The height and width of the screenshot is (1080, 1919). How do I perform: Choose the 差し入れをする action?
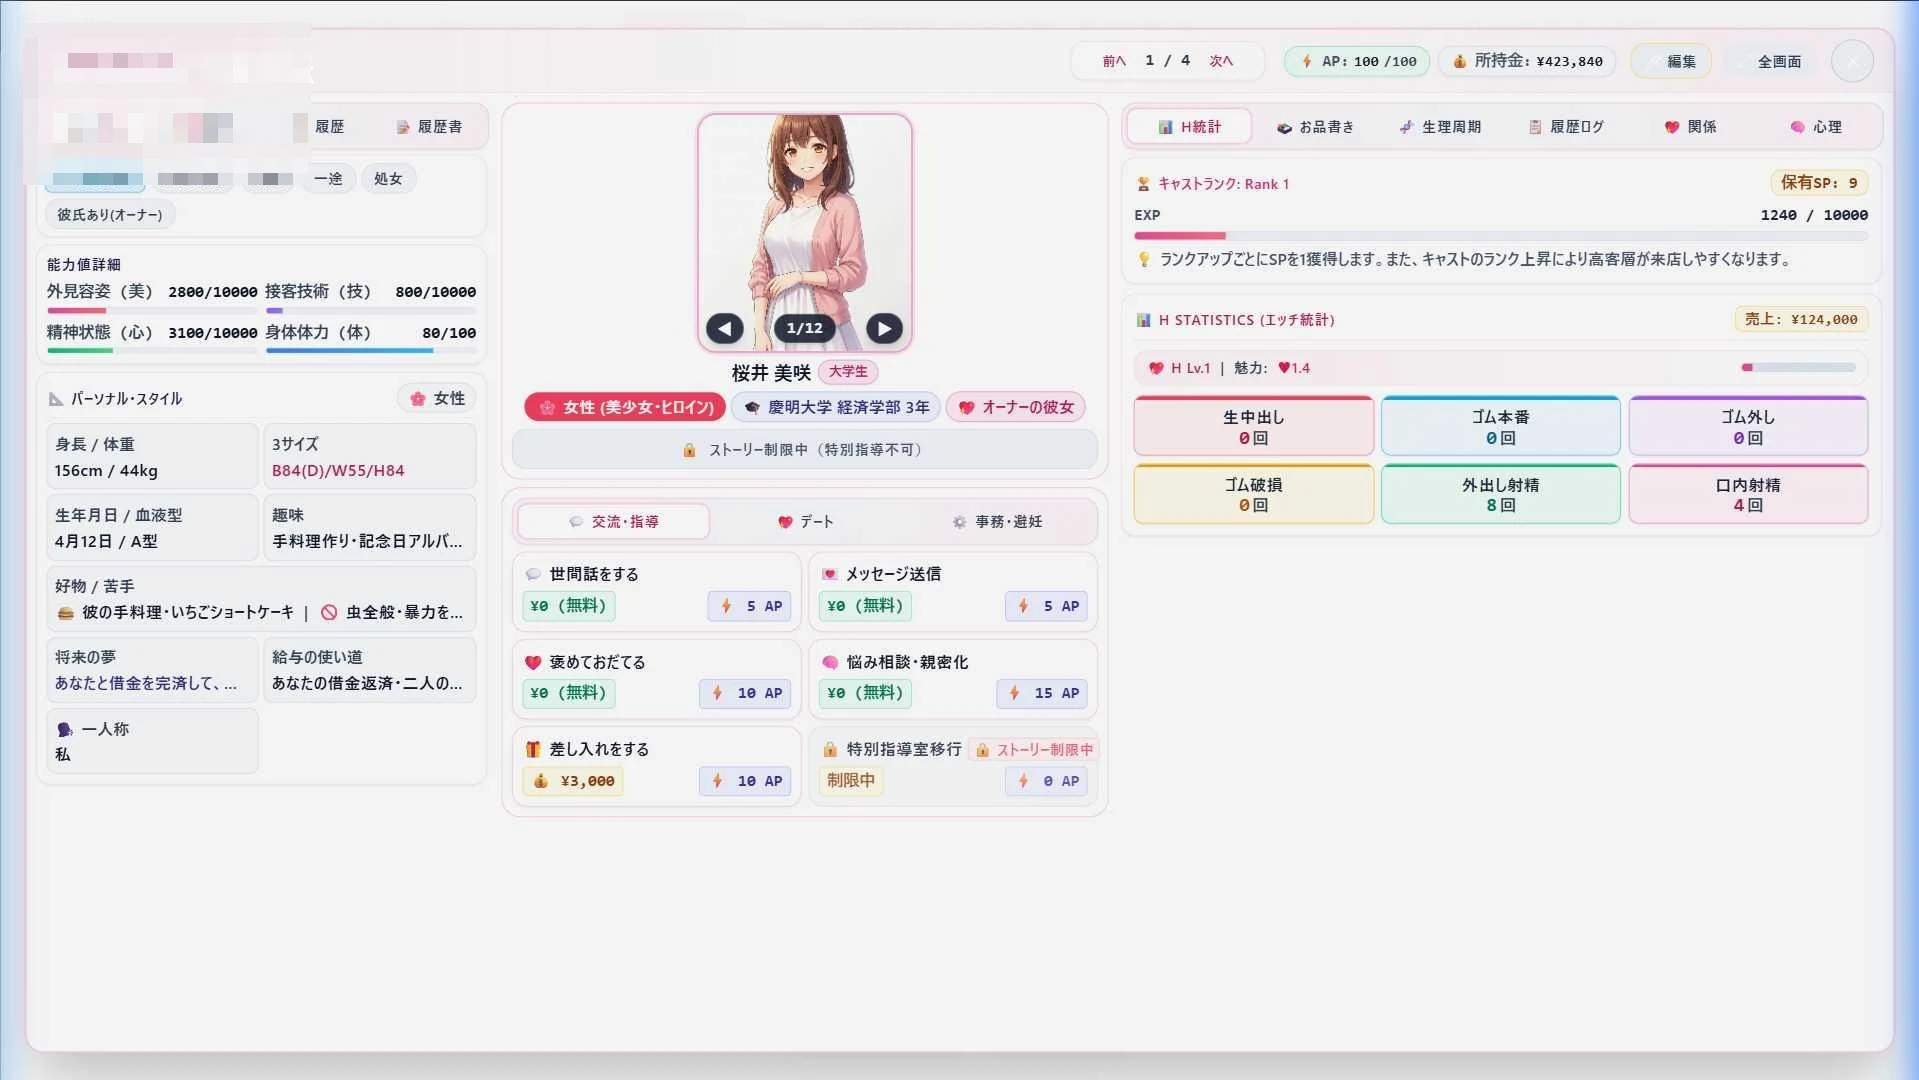(x=657, y=766)
